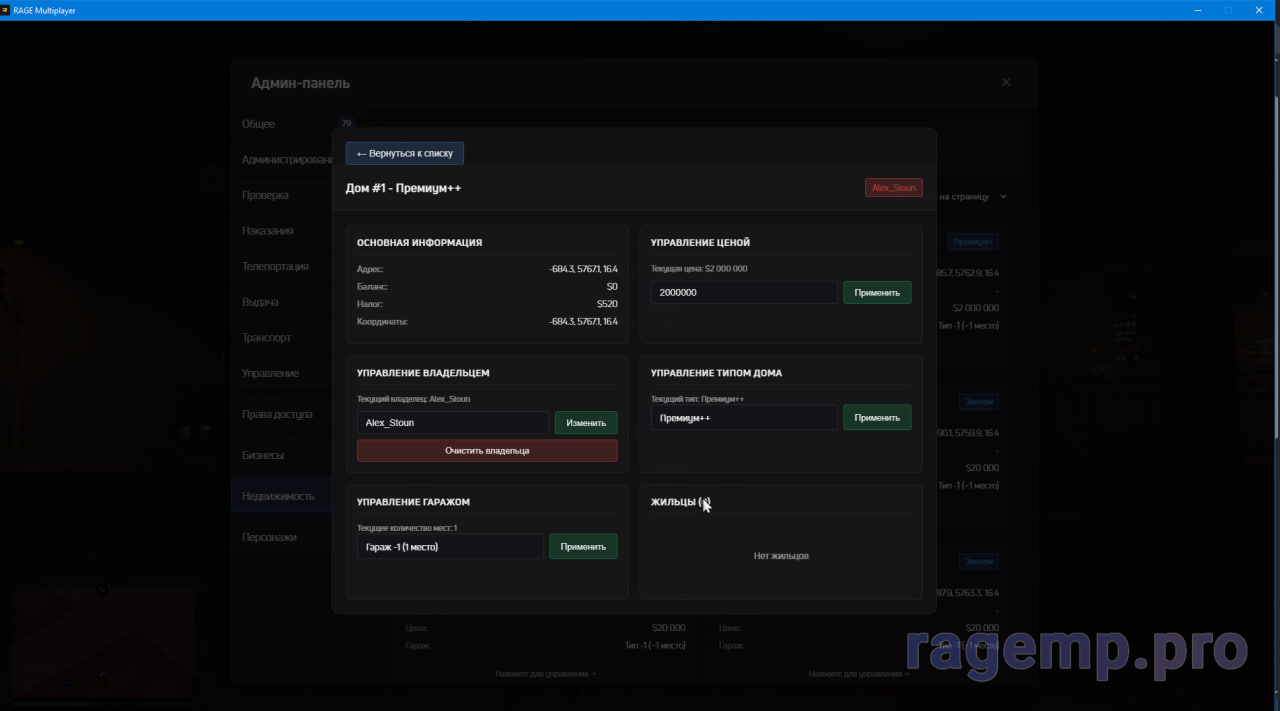Screen dimensions: 1280x711
Task: Apply the selected house type
Action: [876, 418]
